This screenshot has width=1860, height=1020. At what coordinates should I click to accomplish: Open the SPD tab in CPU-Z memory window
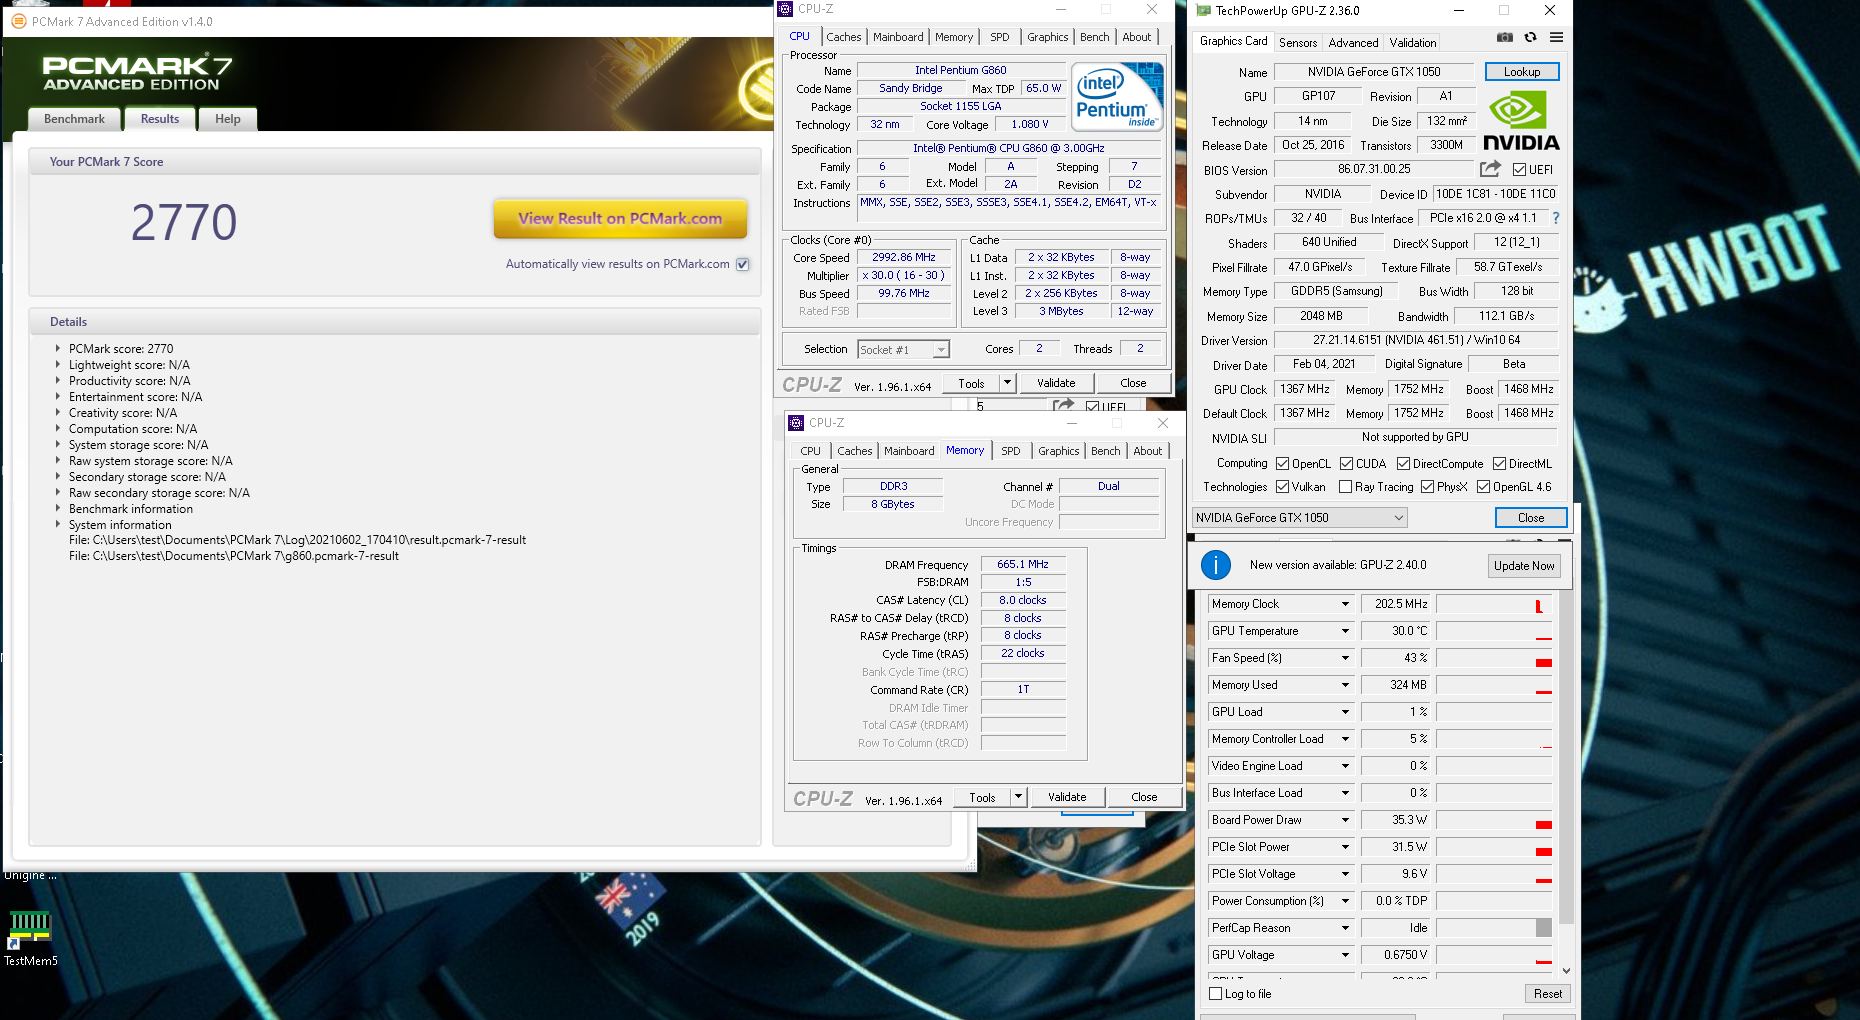coord(1011,451)
